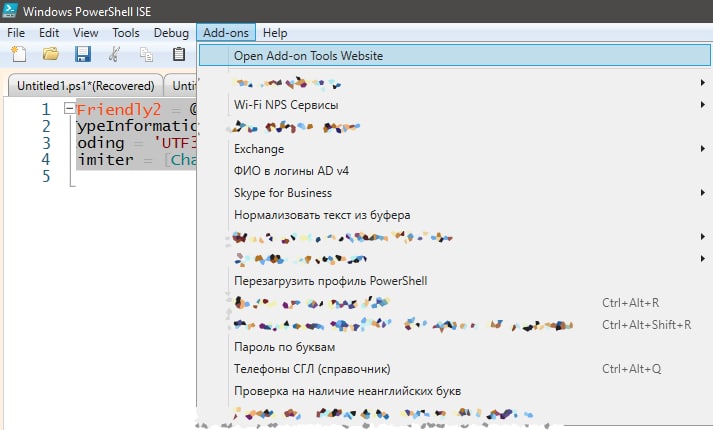This screenshot has width=713, height=430.
Task: Open the Edit menu
Action: tap(49, 33)
